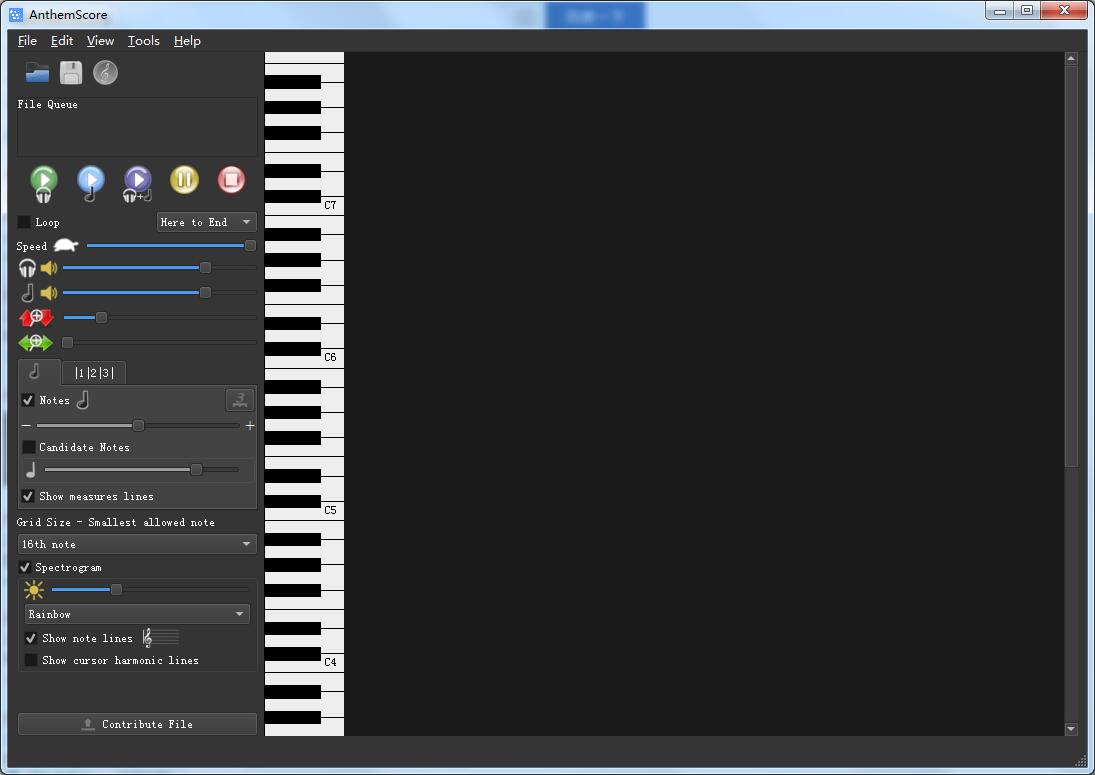This screenshot has height=775, width=1095.
Task: Click the C4 piano key
Action: (332, 663)
